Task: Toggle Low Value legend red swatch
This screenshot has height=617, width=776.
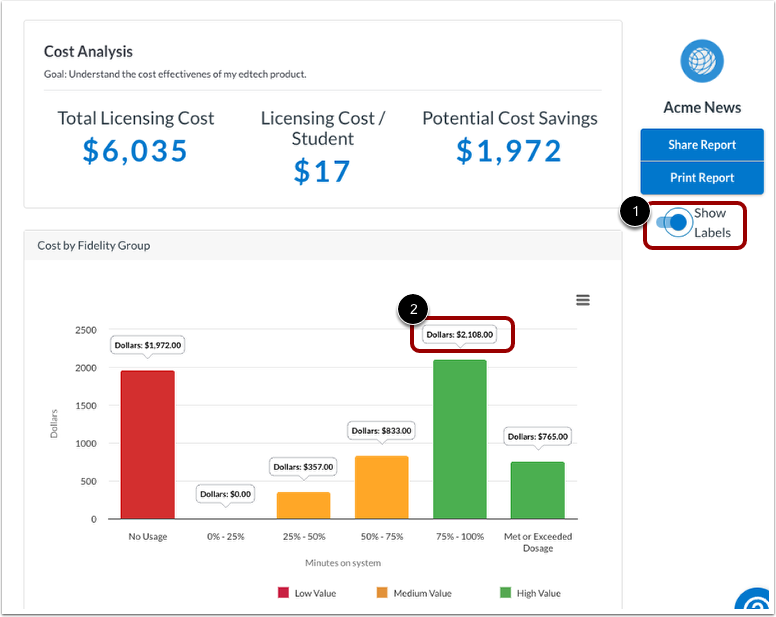Action: (x=283, y=593)
